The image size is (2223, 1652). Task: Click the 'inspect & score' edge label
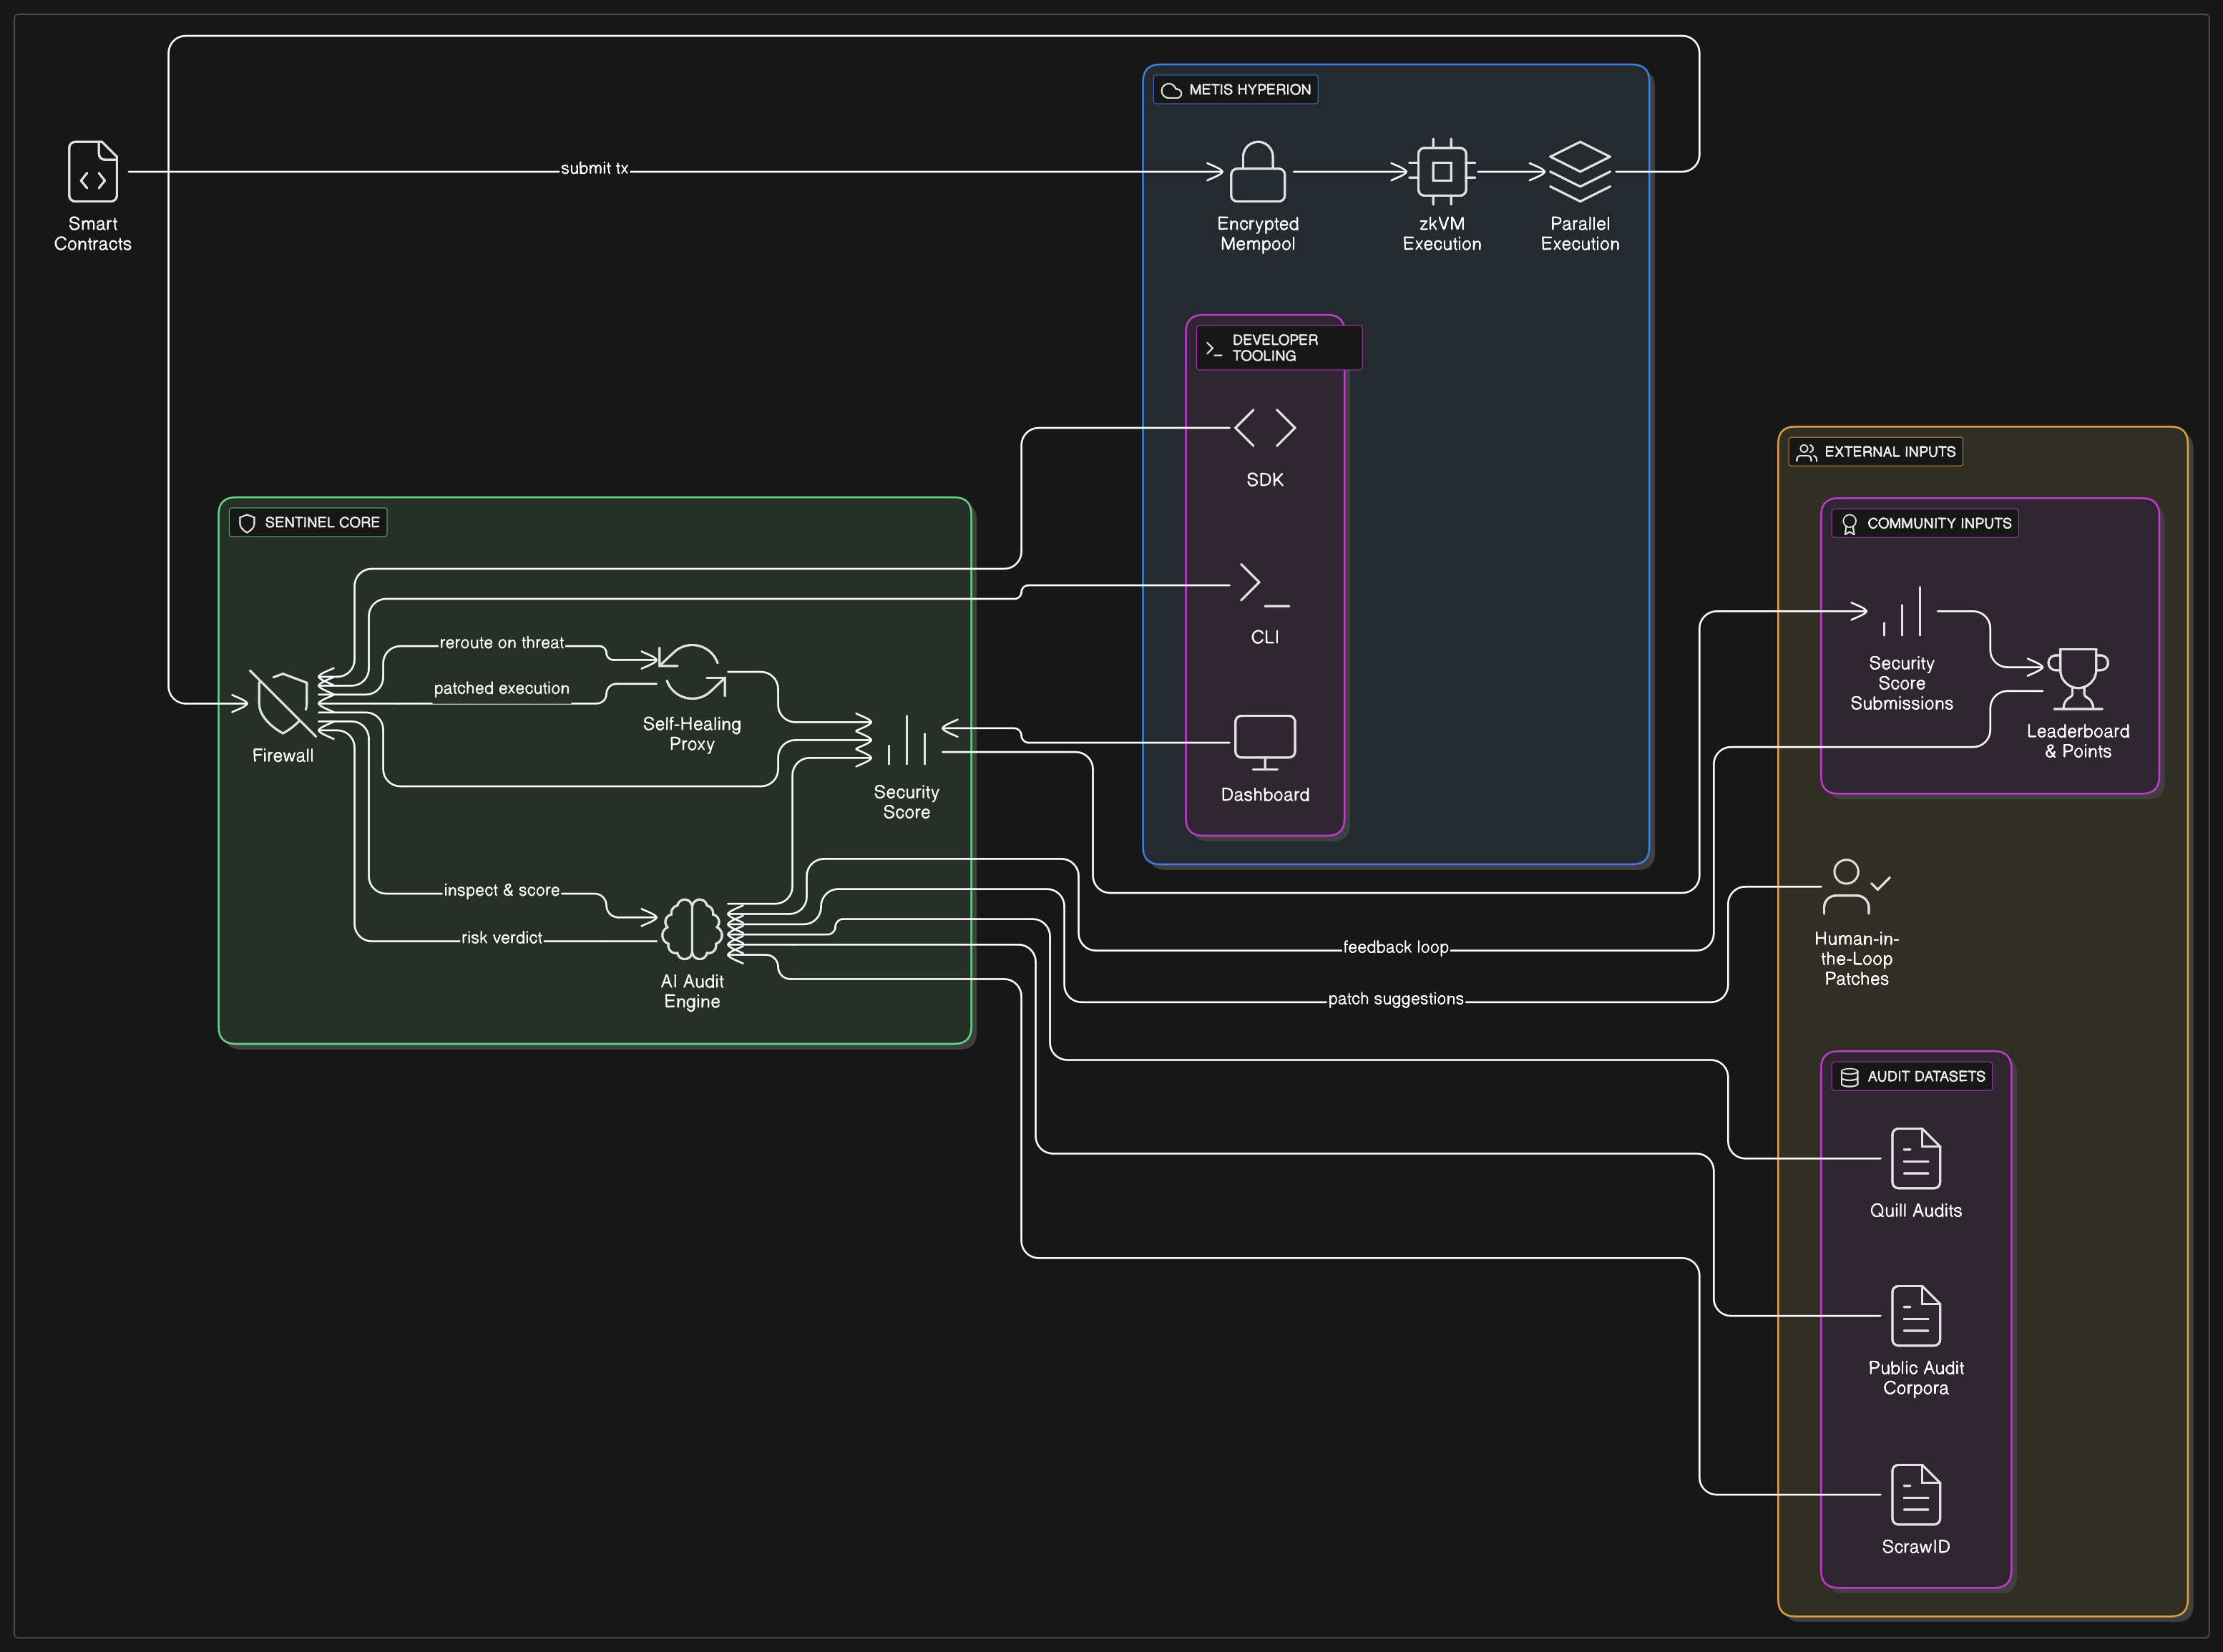click(501, 890)
